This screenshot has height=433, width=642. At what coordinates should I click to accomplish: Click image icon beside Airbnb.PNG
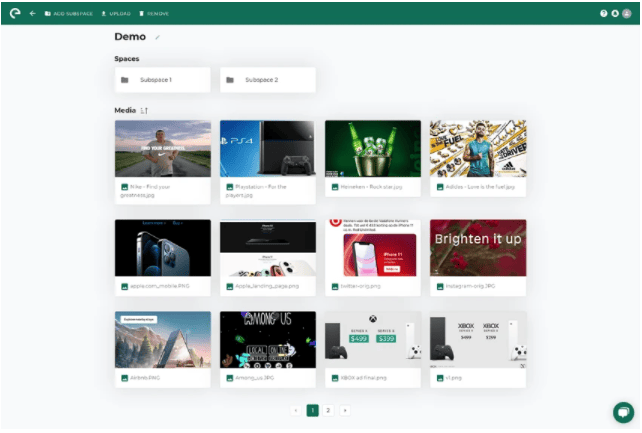pos(124,378)
